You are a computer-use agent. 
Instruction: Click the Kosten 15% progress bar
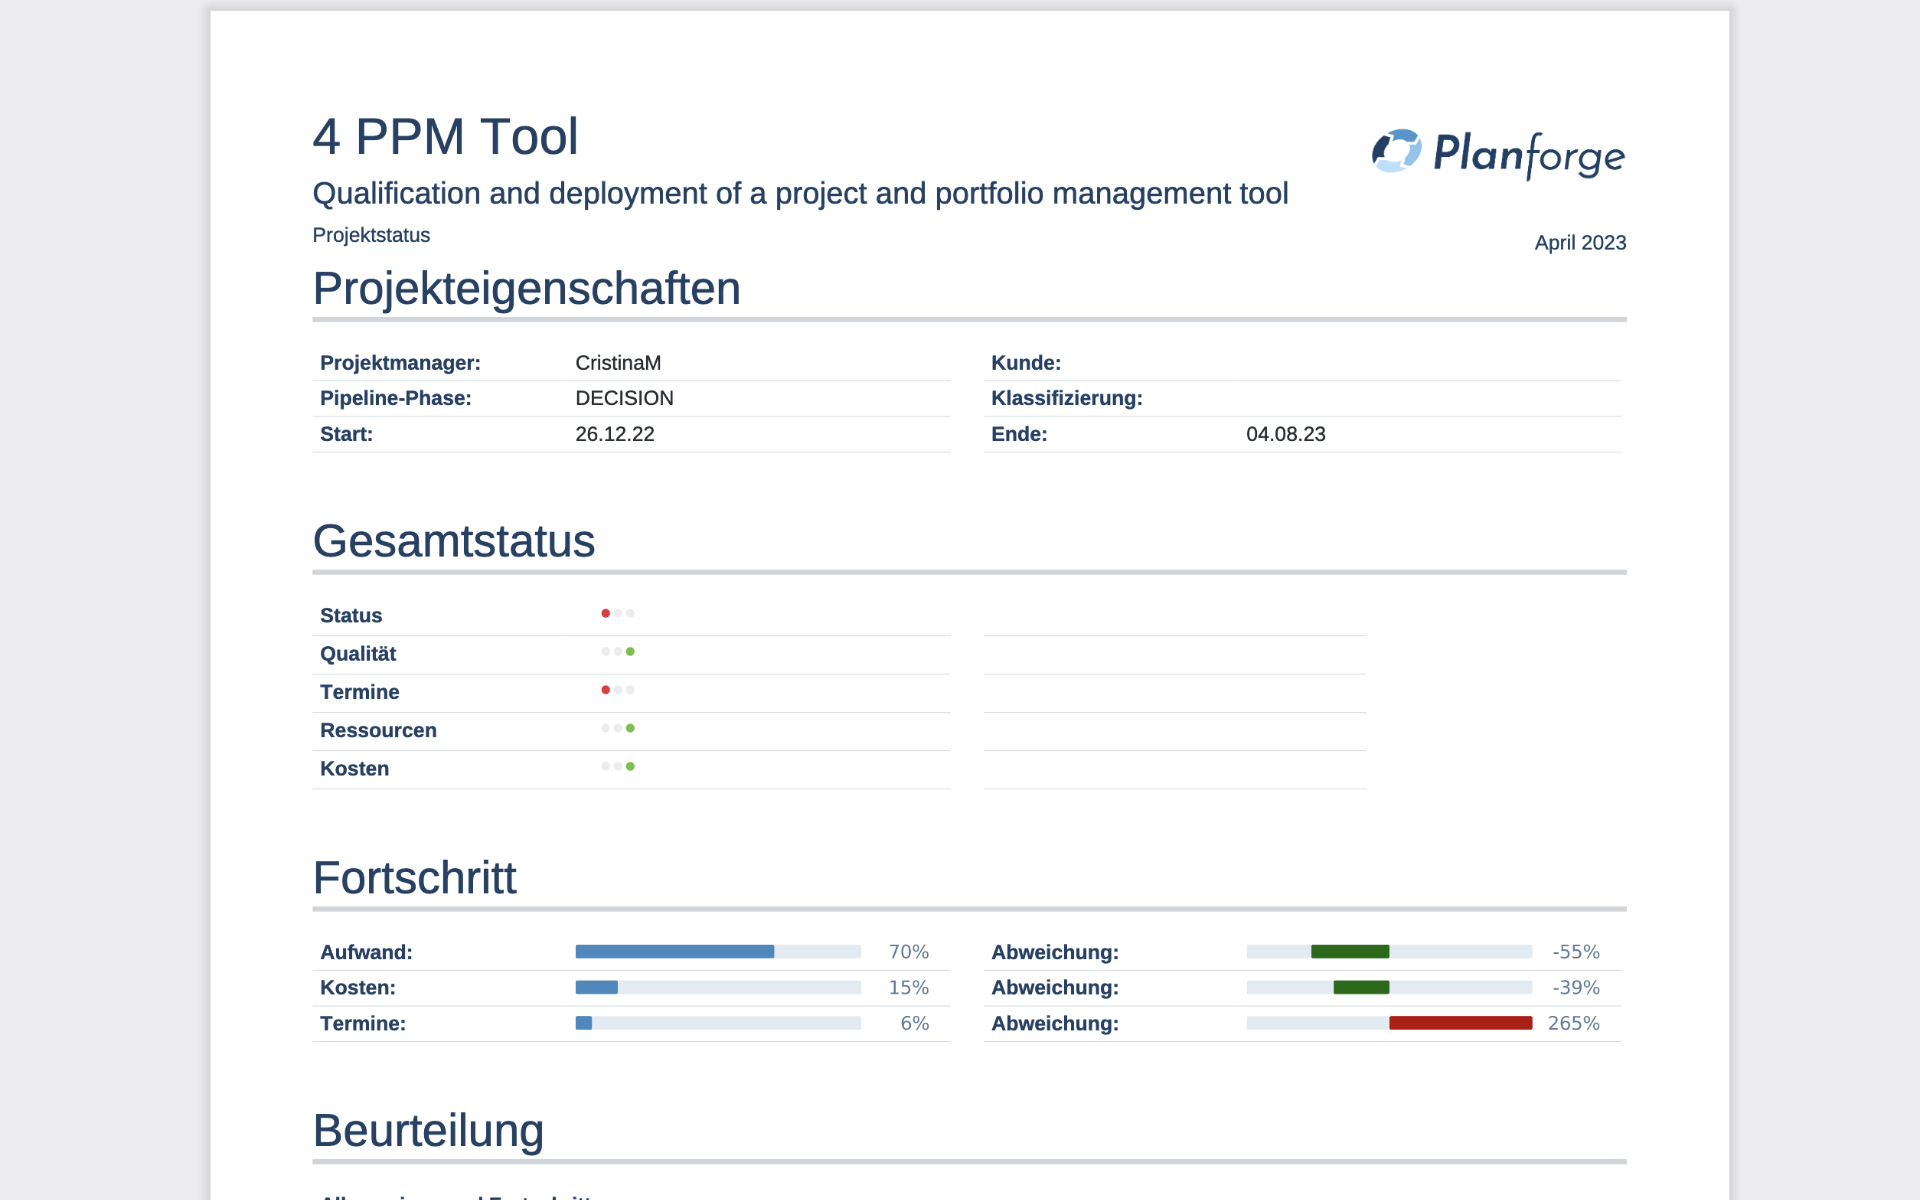[x=717, y=988]
